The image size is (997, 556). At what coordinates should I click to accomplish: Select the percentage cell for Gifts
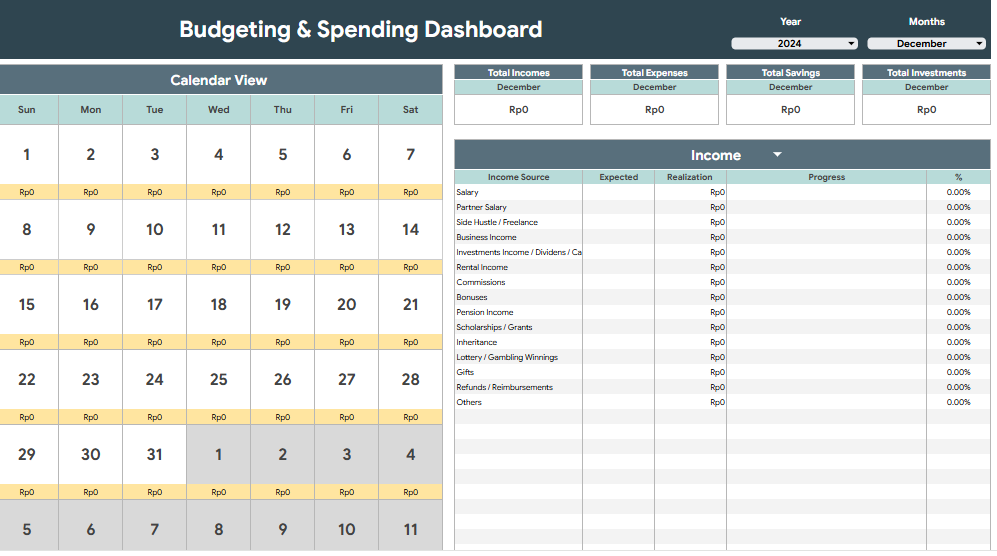click(957, 372)
